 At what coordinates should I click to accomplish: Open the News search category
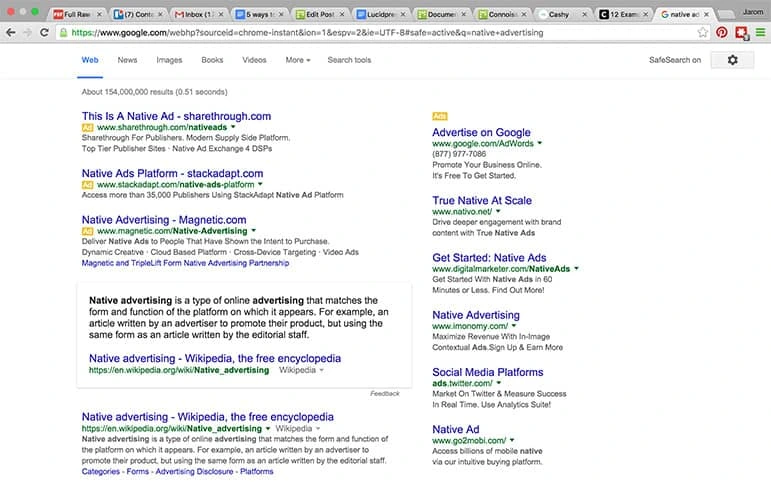coord(127,60)
